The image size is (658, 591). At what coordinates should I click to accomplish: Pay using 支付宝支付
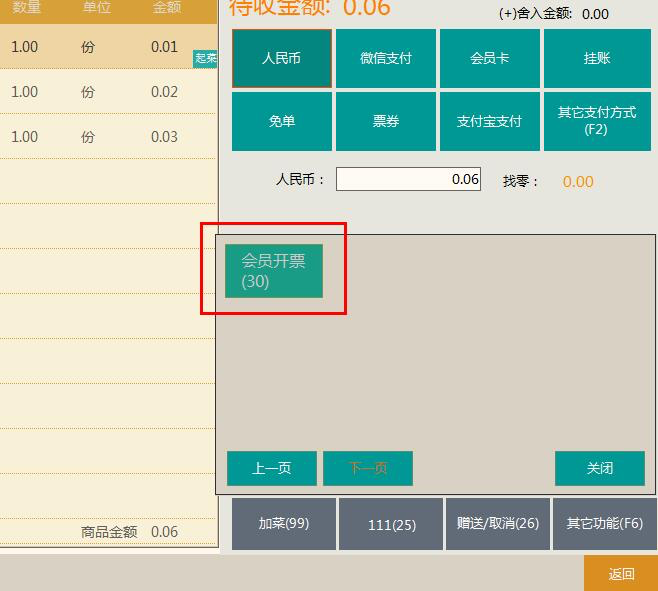(489, 121)
